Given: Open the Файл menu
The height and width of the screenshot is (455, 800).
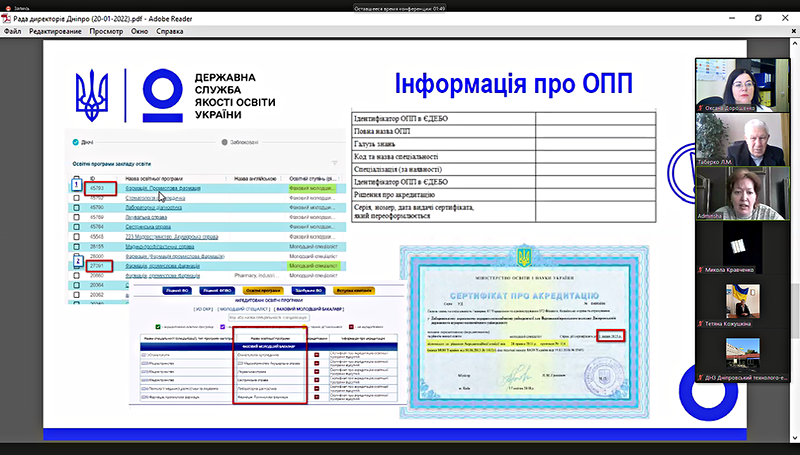Looking at the screenshot, I should pyautogui.click(x=13, y=31).
